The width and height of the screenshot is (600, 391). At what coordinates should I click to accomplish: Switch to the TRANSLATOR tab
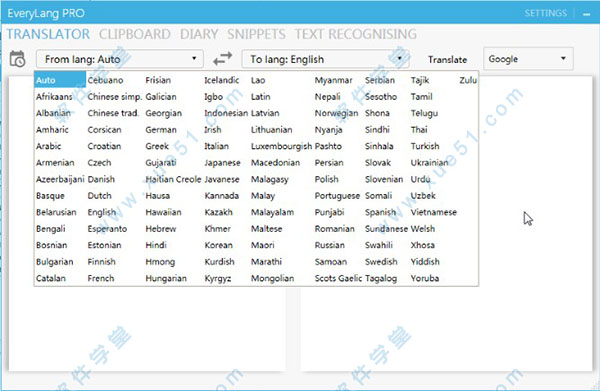(48, 34)
